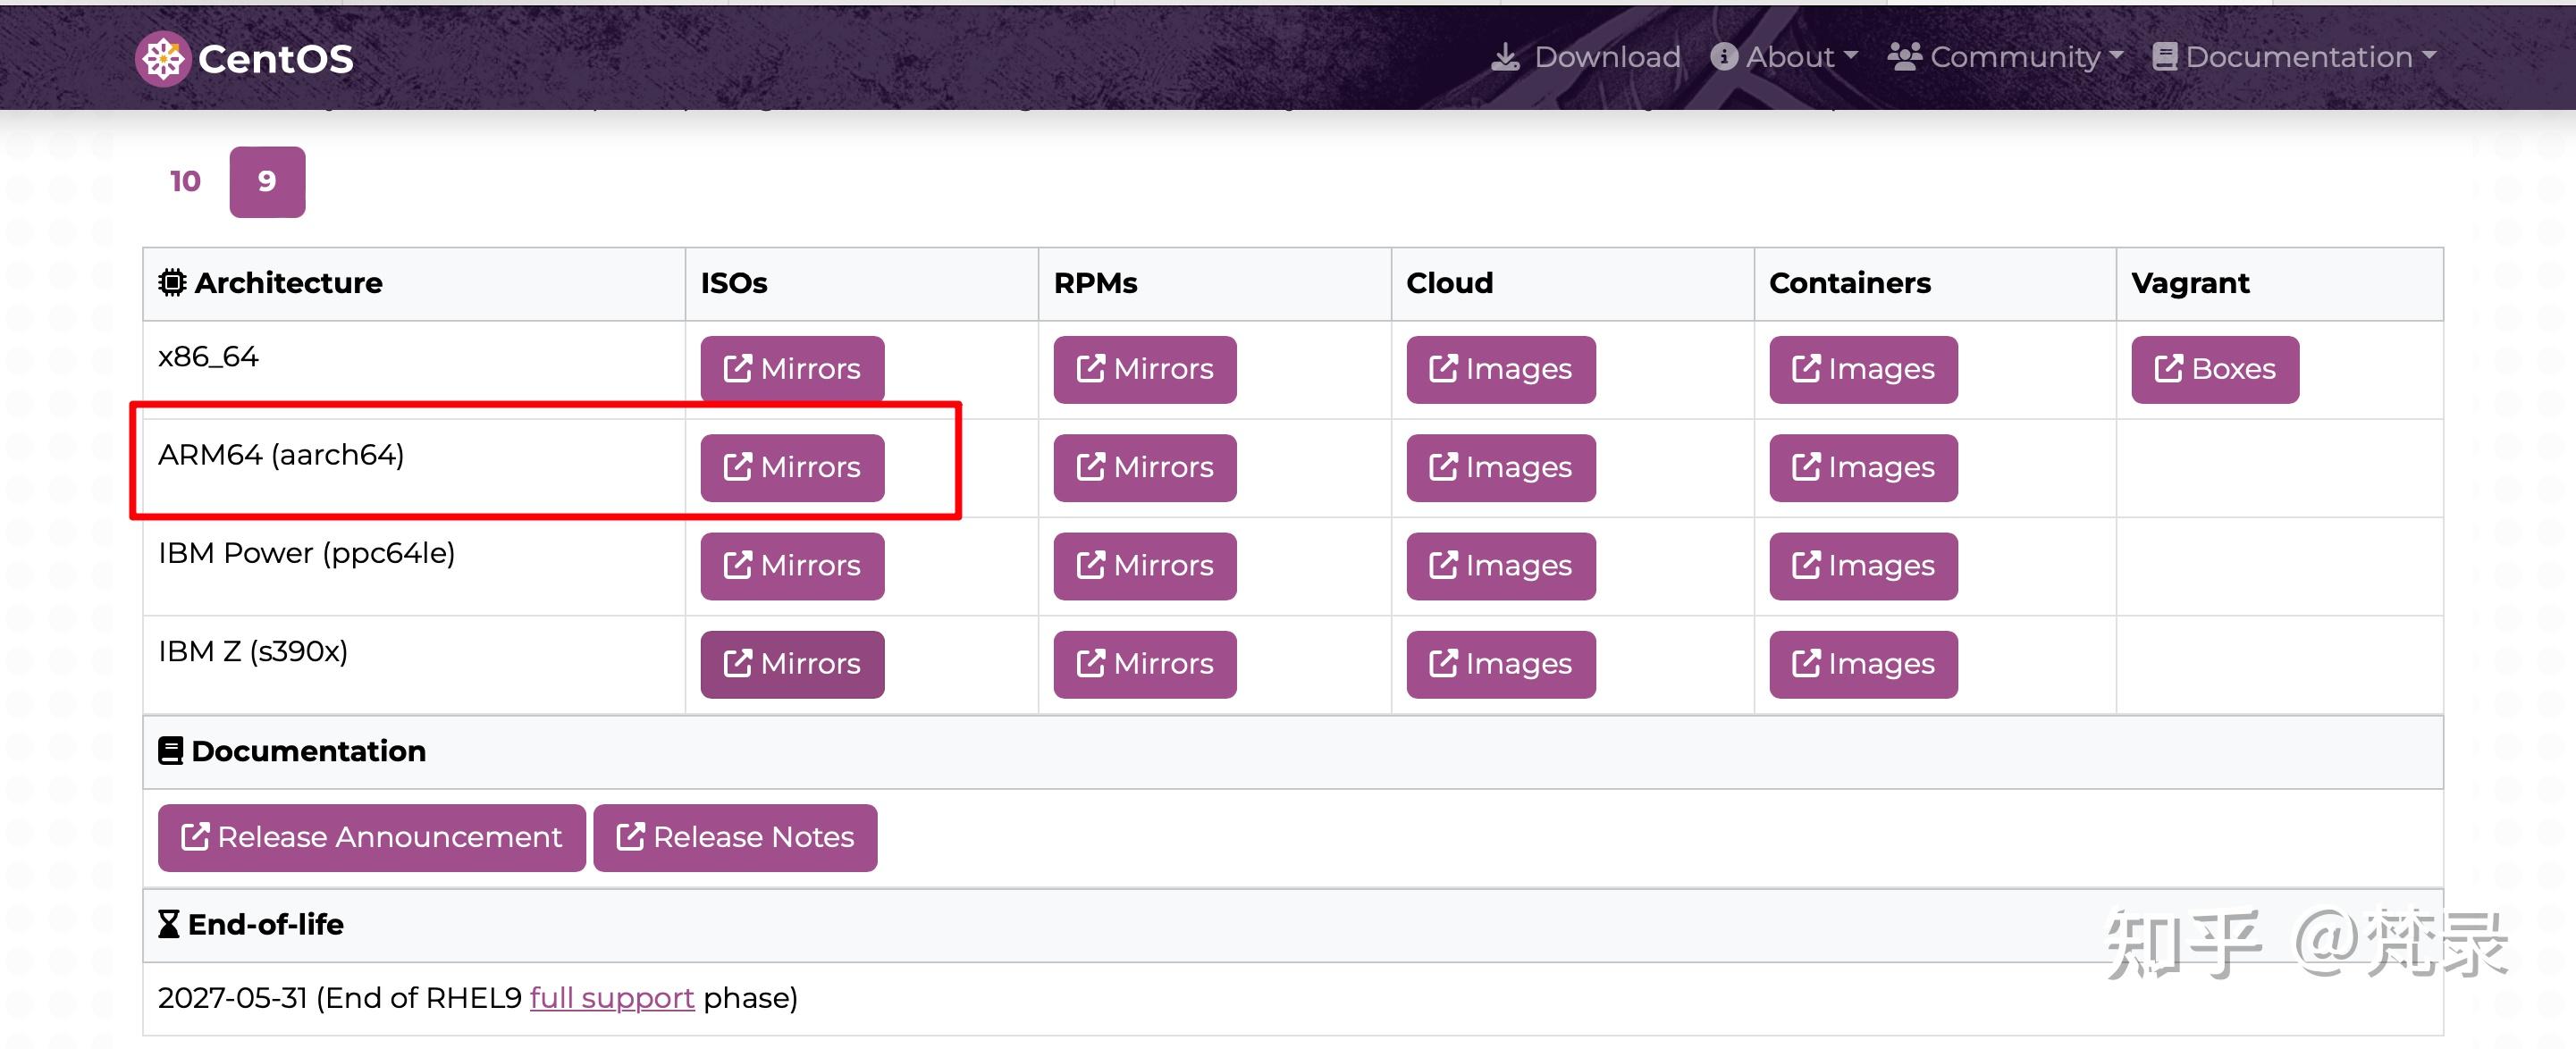Click the book icon beside Documentation section heading

pos(171,751)
